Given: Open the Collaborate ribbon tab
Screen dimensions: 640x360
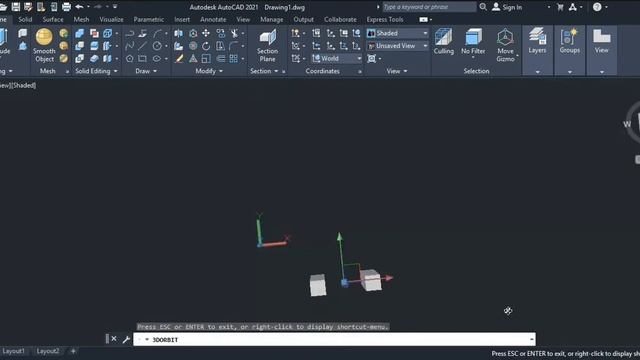Looking at the screenshot, I should pos(340,19).
